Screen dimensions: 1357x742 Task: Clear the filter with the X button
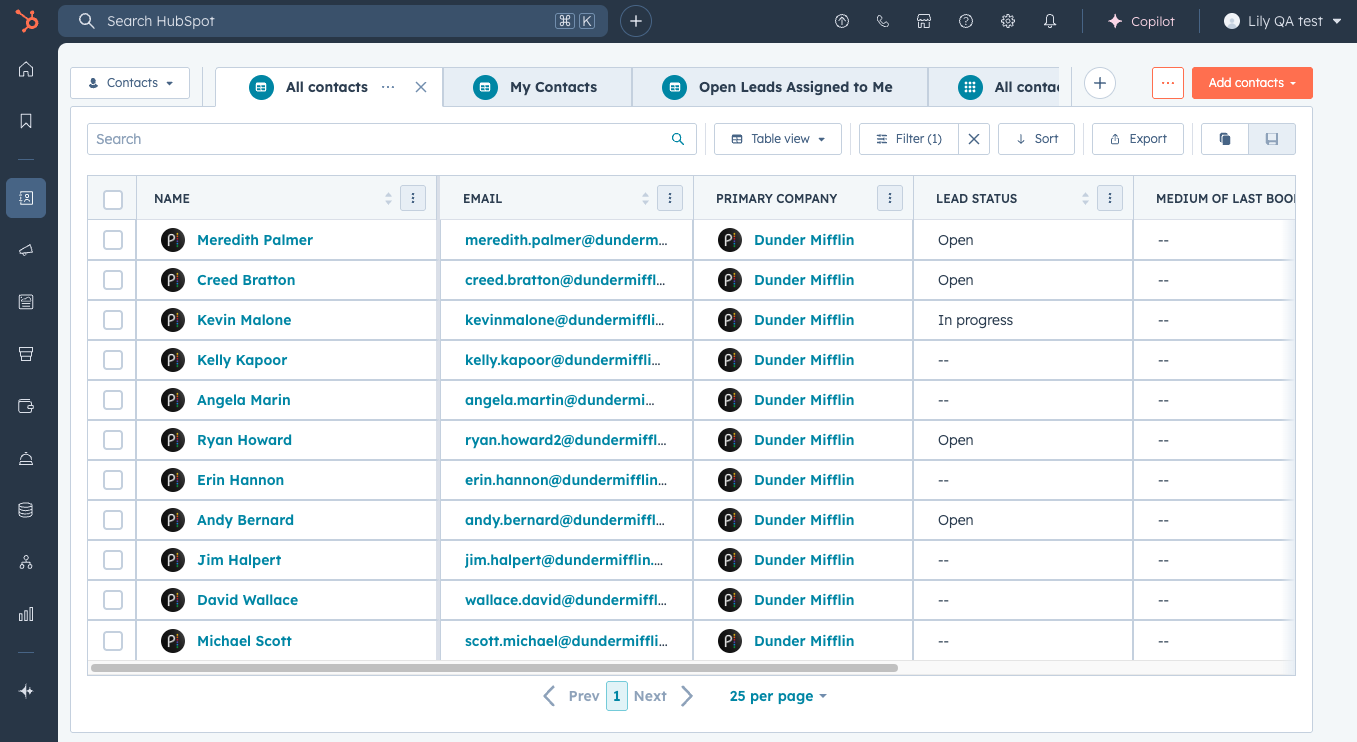[x=974, y=139]
